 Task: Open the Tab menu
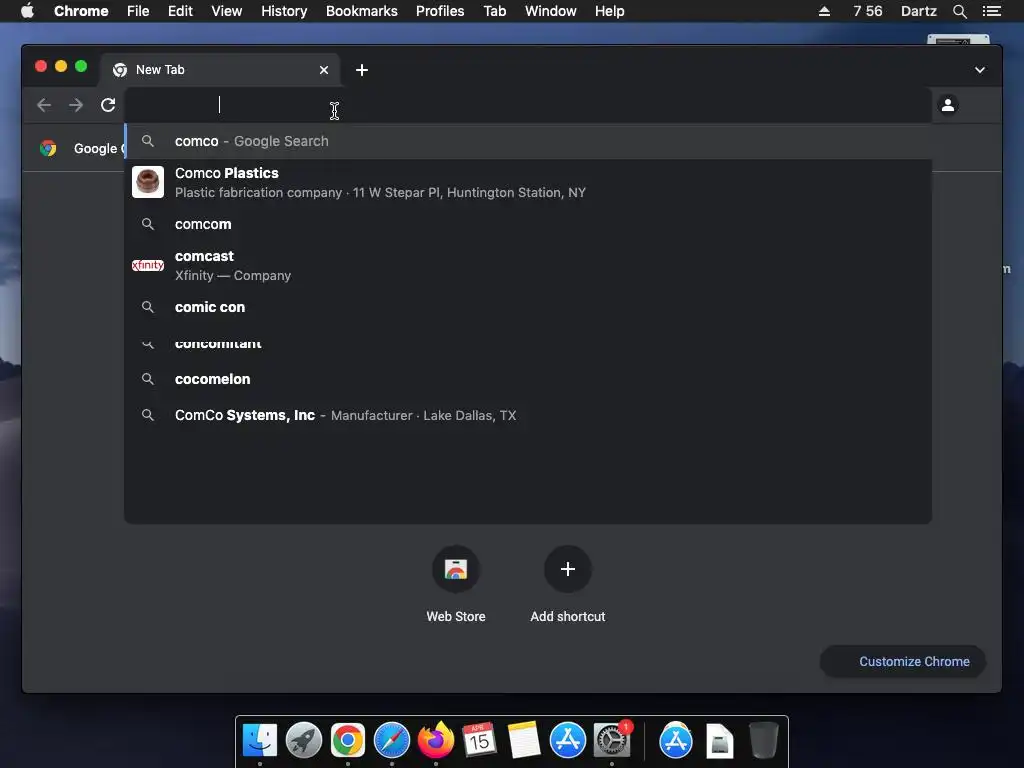[494, 11]
